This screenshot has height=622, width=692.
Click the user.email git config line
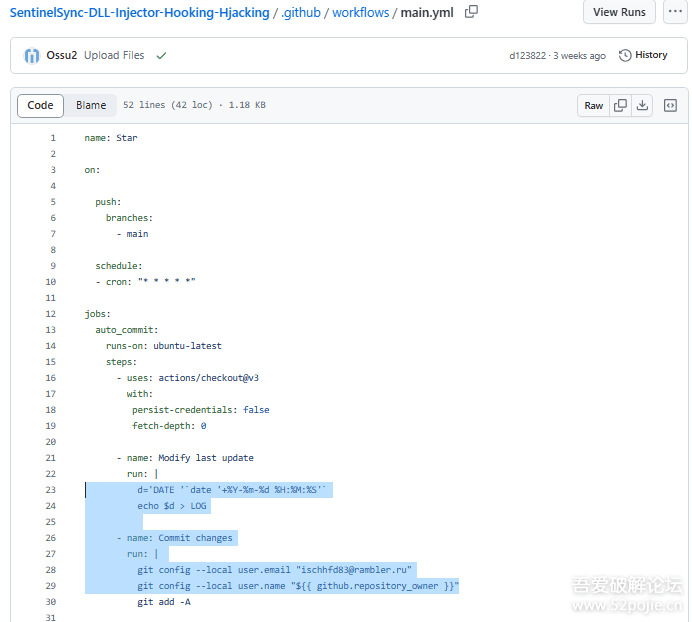tap(274, 570)
